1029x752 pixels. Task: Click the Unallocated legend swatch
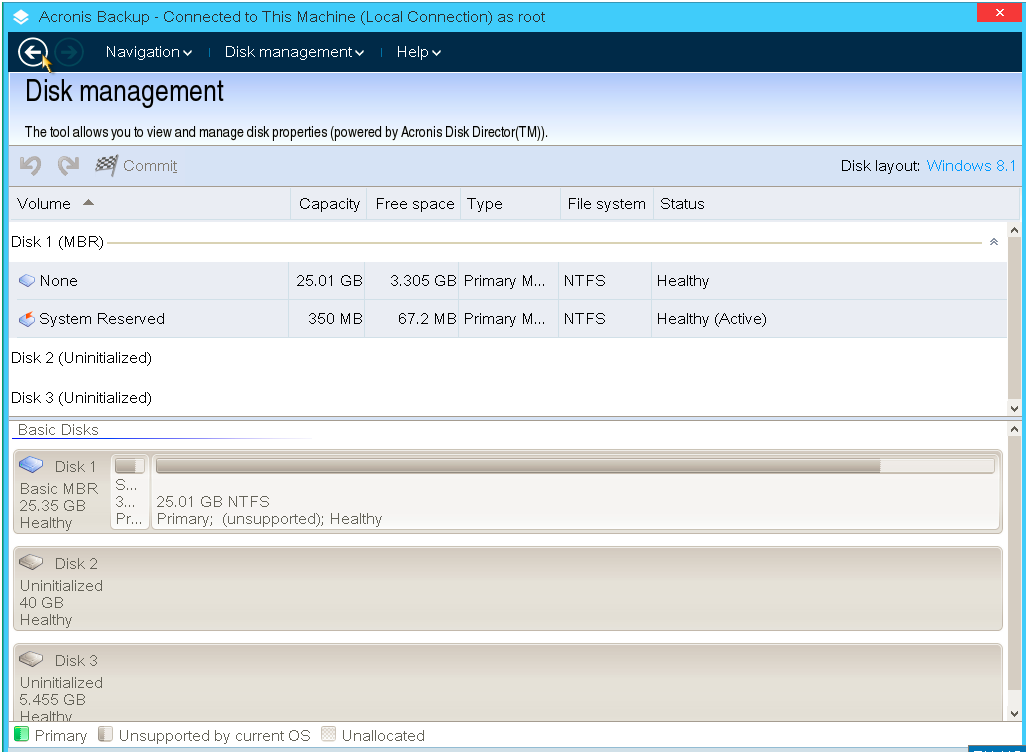click(x=328, y=734)
